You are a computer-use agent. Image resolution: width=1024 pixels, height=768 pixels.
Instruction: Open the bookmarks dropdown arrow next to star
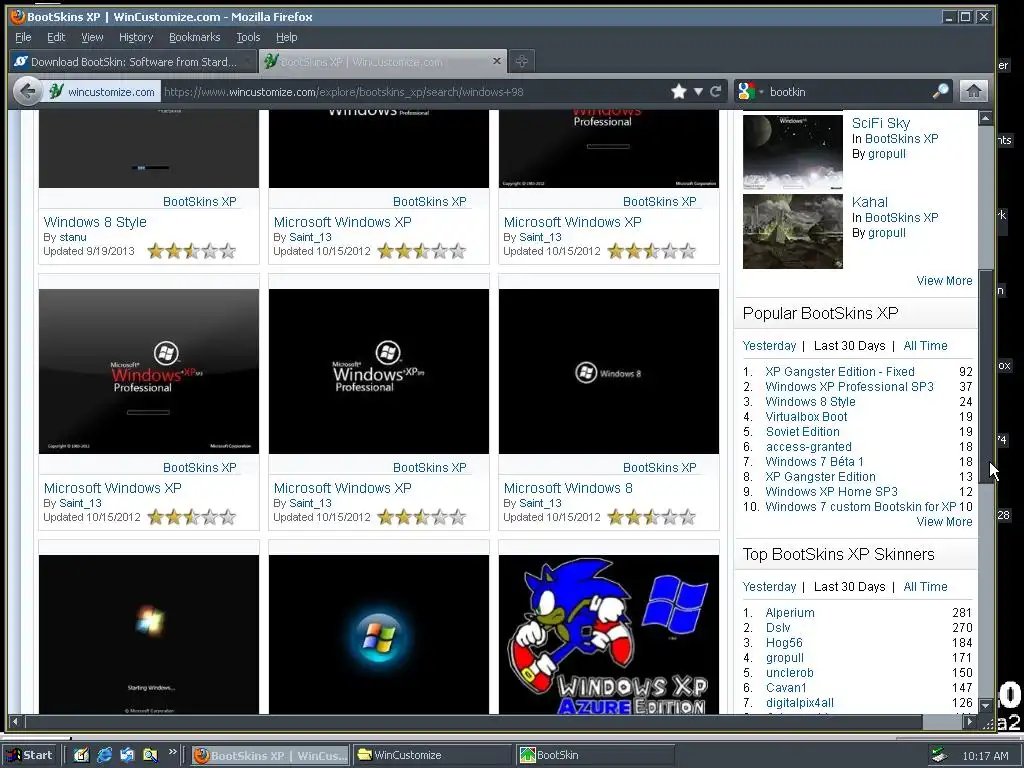[697, 91]
